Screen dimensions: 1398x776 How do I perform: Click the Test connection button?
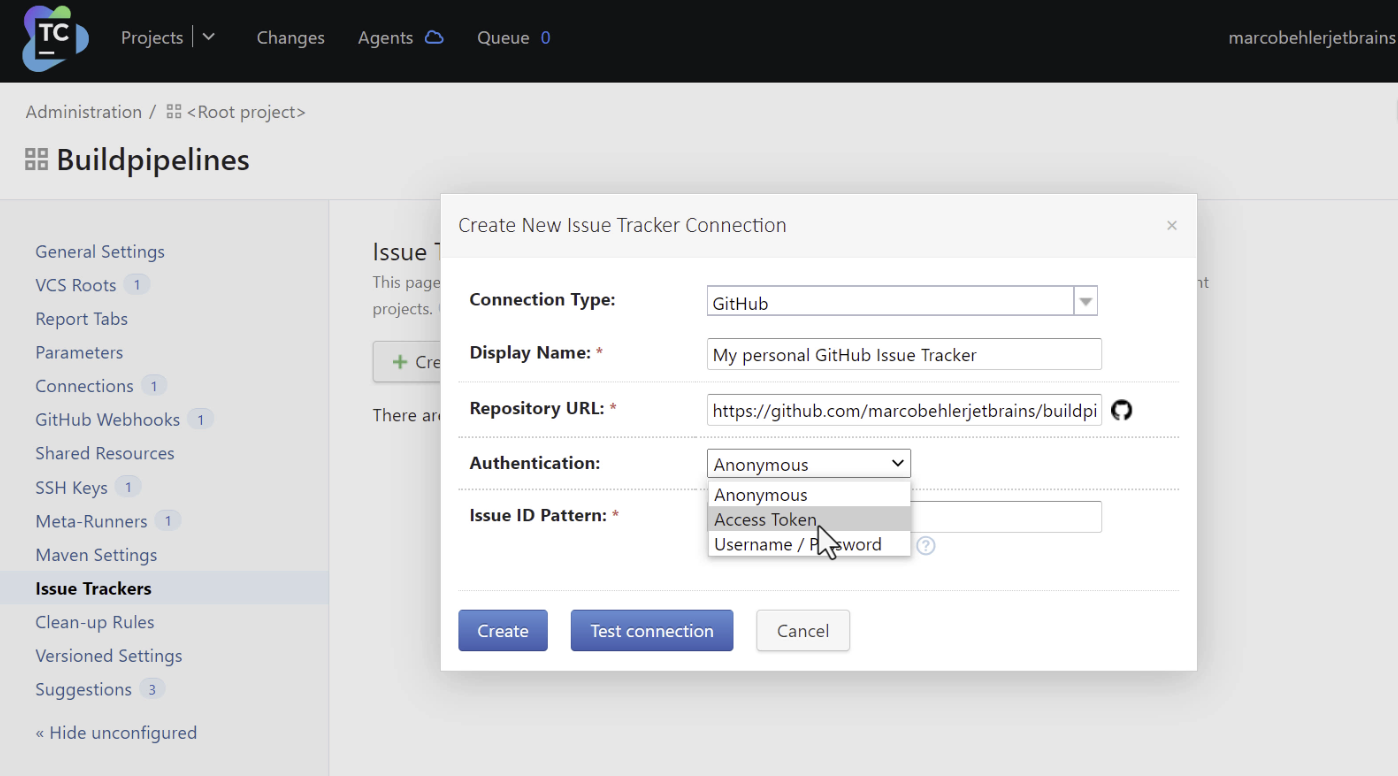(651, 630)
